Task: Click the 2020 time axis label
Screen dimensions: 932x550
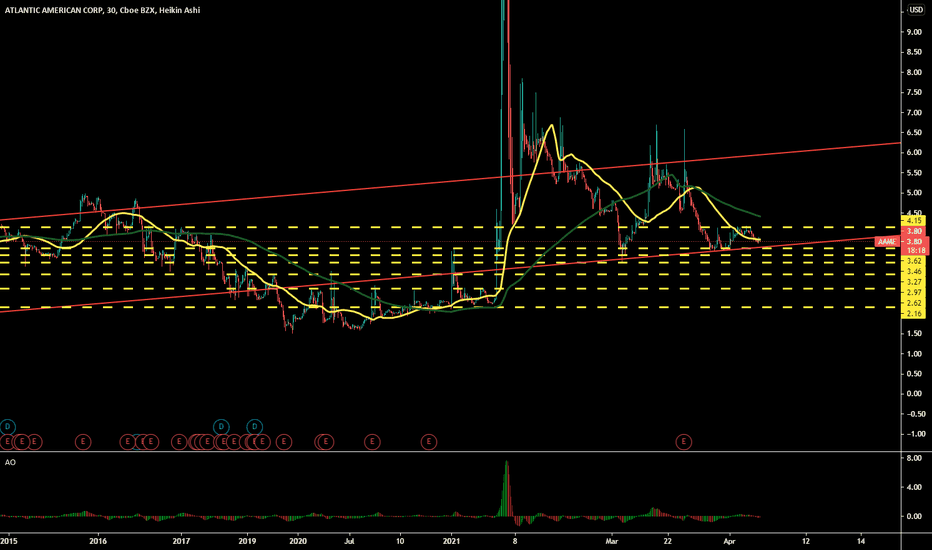Action: coord(298,541)
